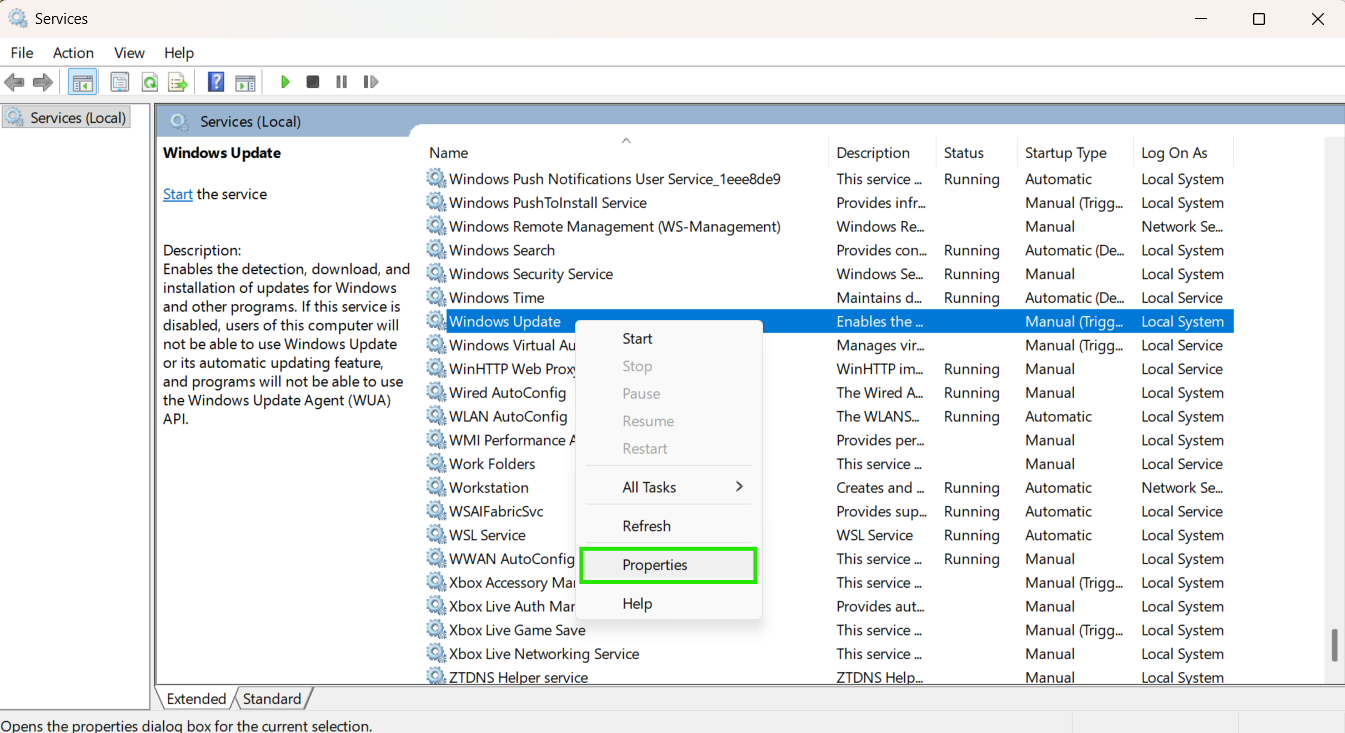
Task: Open Properties from the toolbar icon
Action: pyautogui.click(x=120, y=82)
